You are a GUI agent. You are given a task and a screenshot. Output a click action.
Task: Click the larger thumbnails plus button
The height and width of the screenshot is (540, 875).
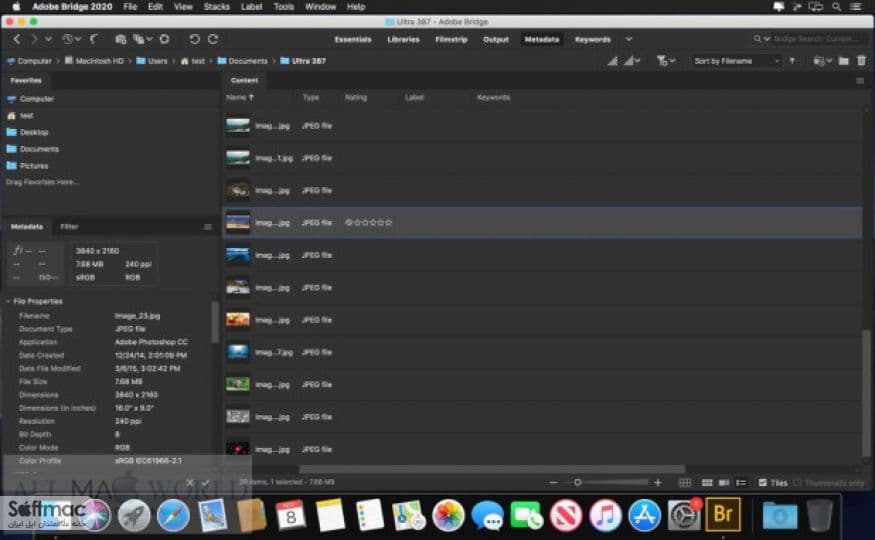(658, 483)
